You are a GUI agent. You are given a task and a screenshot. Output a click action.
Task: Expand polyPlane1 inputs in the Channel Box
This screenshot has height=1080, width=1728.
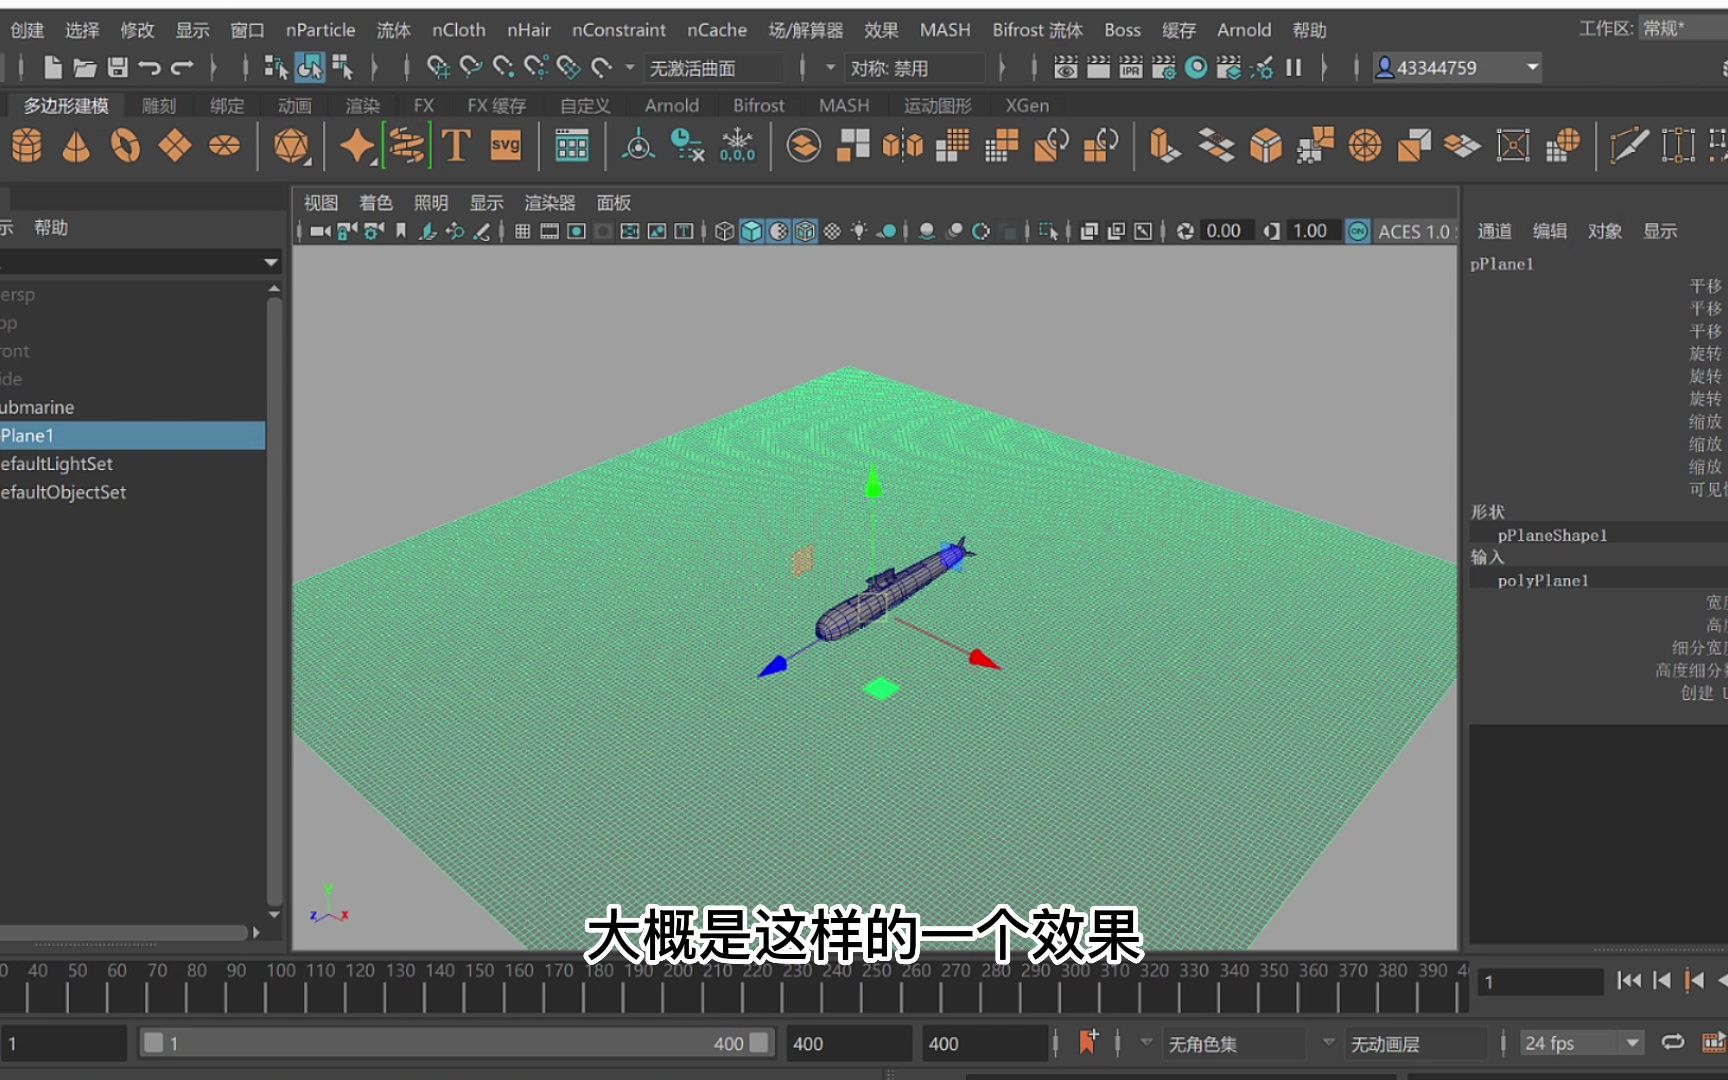1542,580
